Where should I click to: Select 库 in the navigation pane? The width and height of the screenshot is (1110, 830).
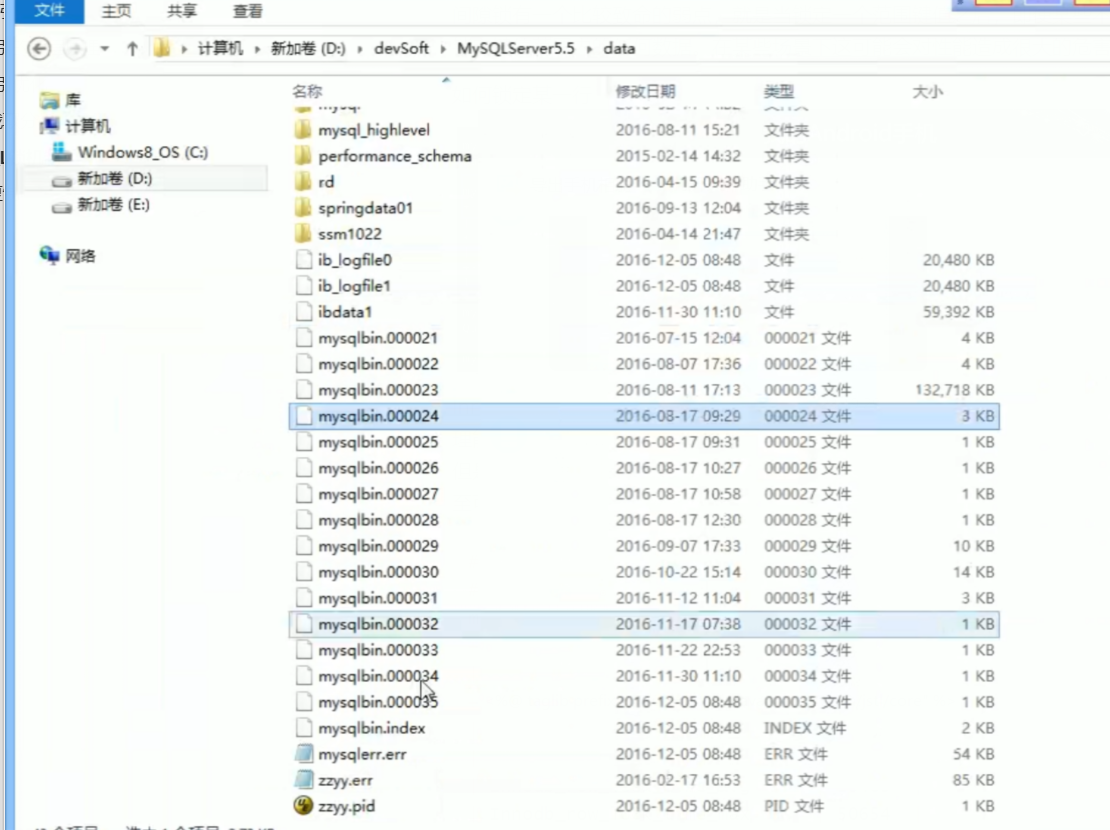[x=73, y=100]
